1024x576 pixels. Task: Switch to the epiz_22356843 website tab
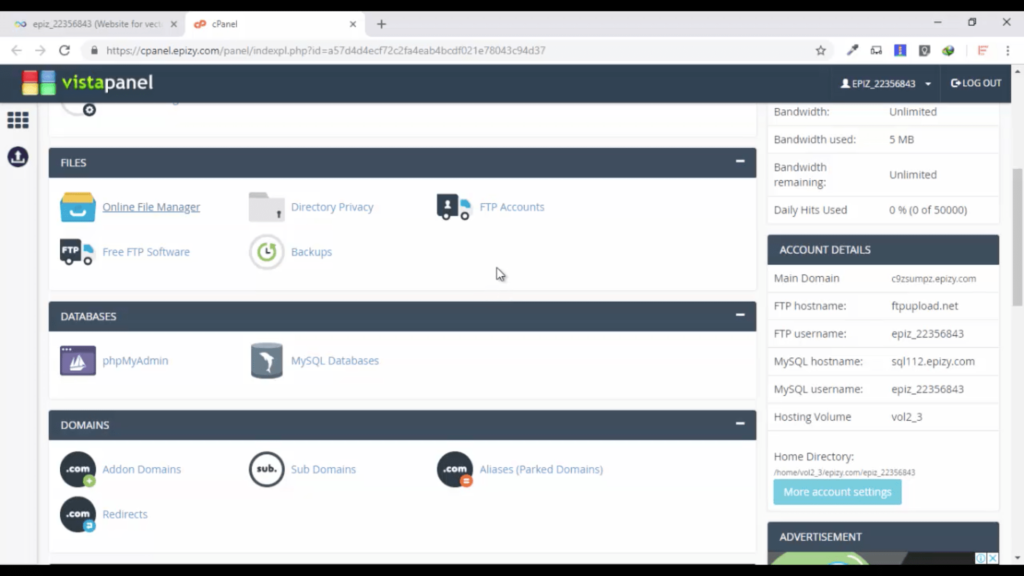coord(95,24)
